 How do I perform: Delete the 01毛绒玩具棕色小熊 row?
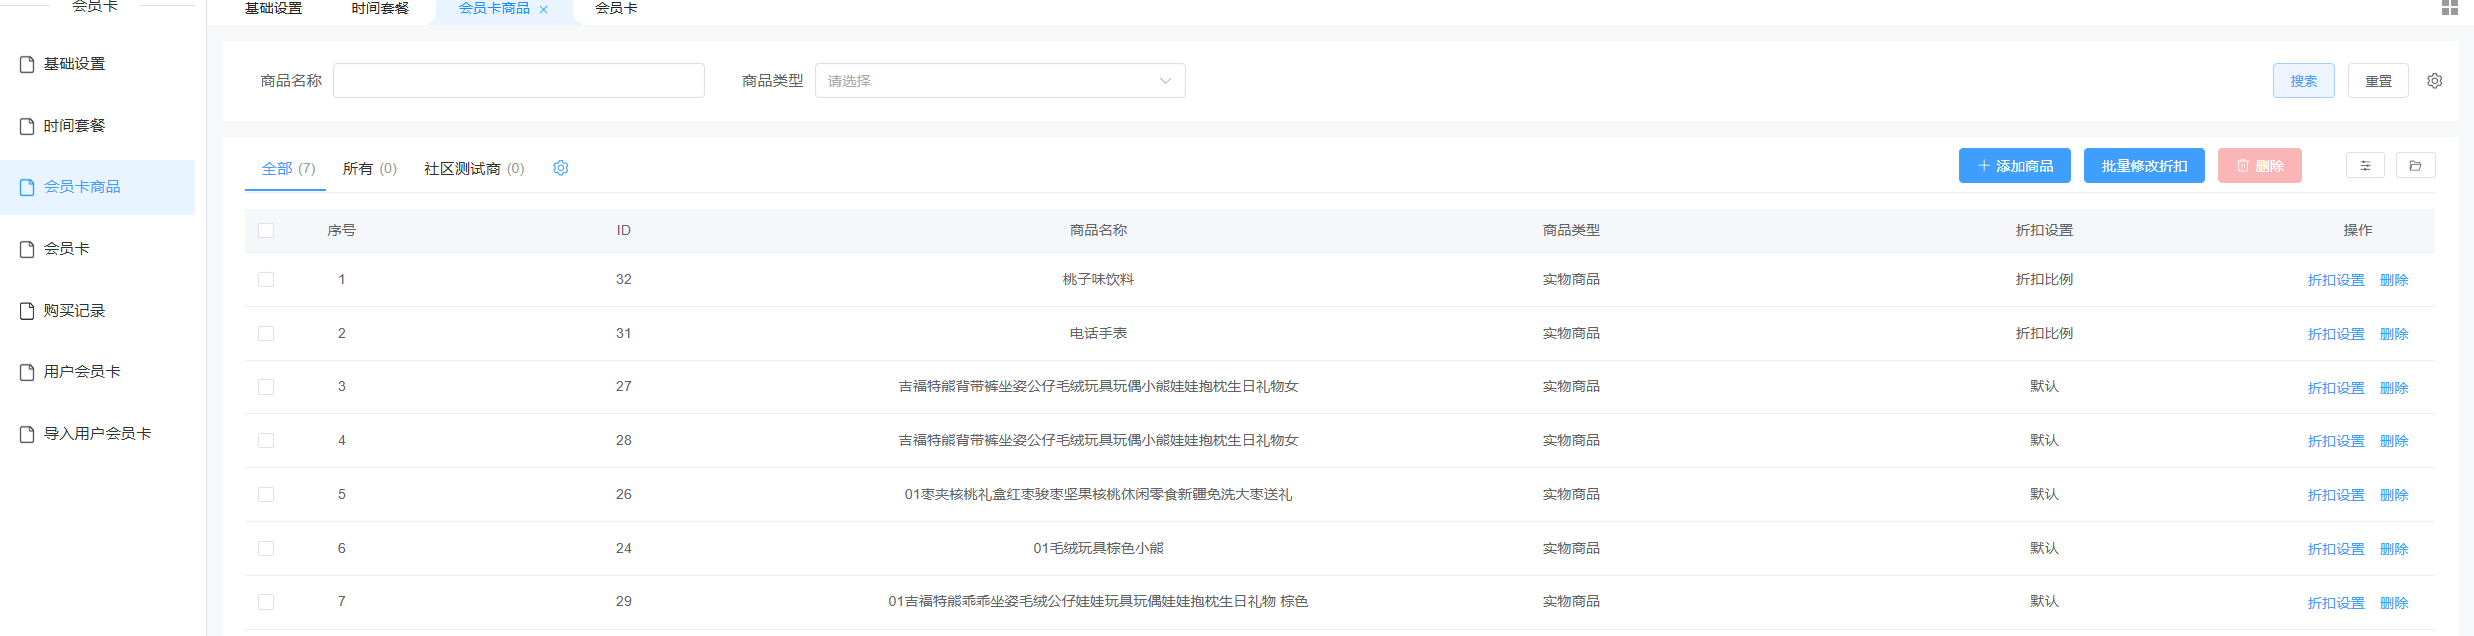pyautogui.click(x=2394, y=549)
